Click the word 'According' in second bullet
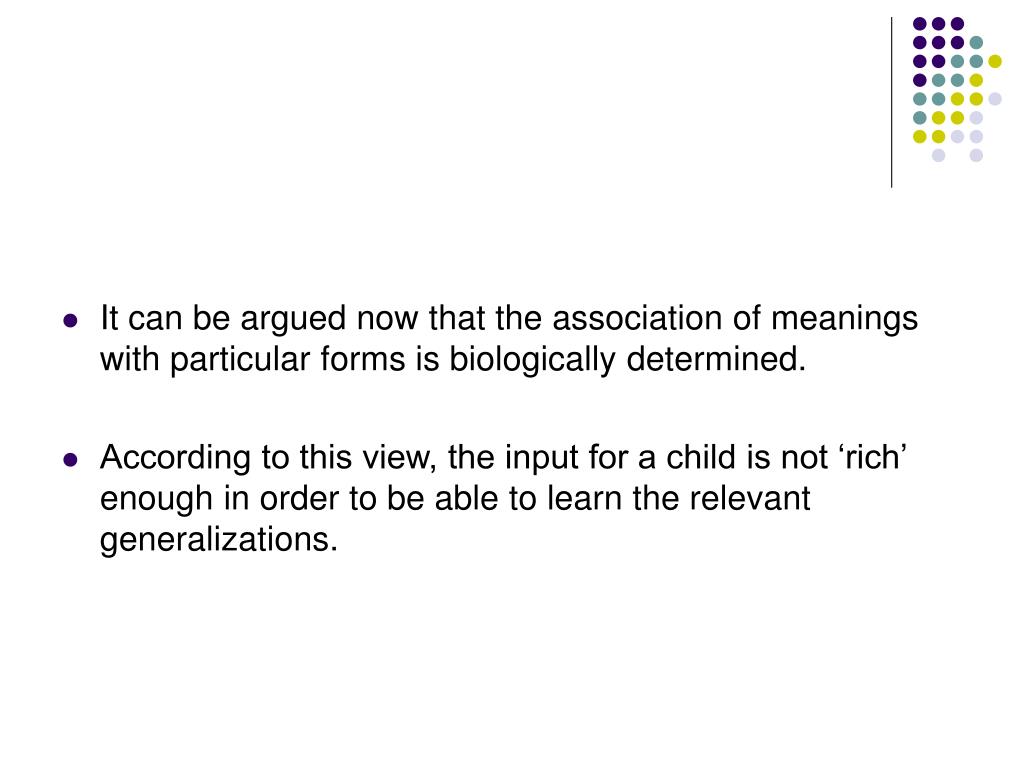 pos(175,458)
